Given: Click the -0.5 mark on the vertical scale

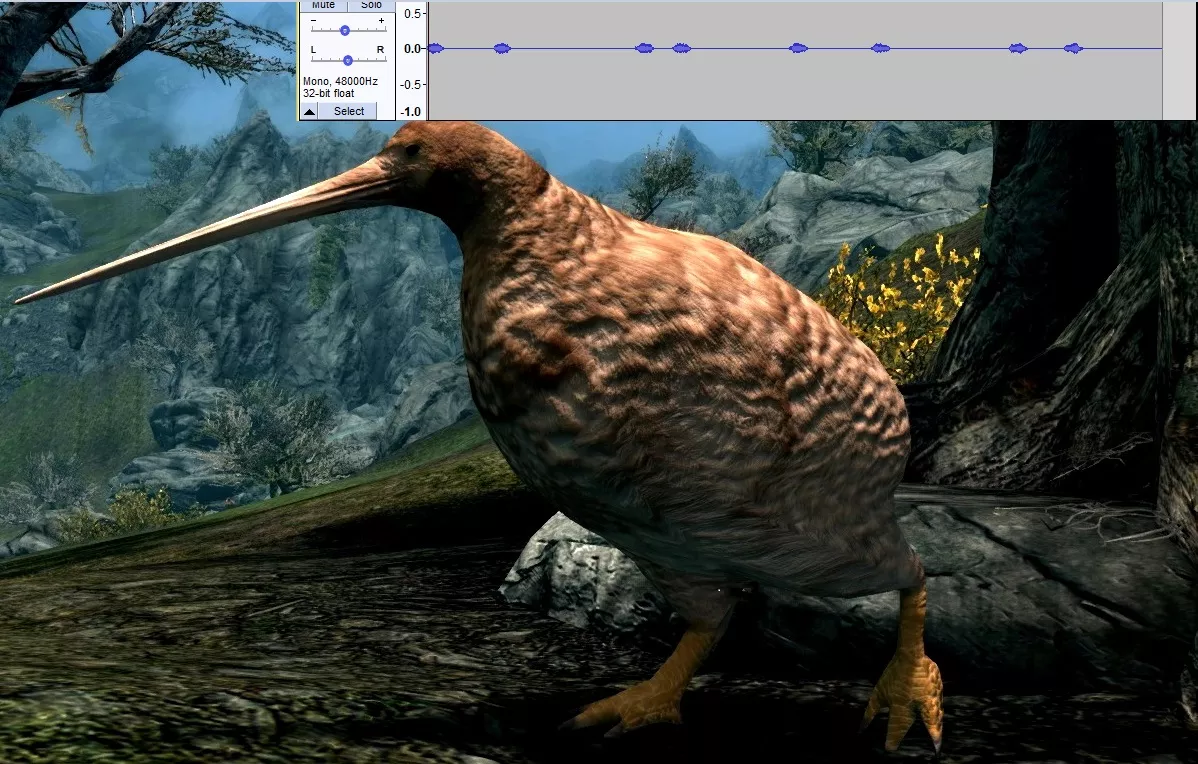Looking at the screenshot, I should pyautogui.click(x=411, y=85).
